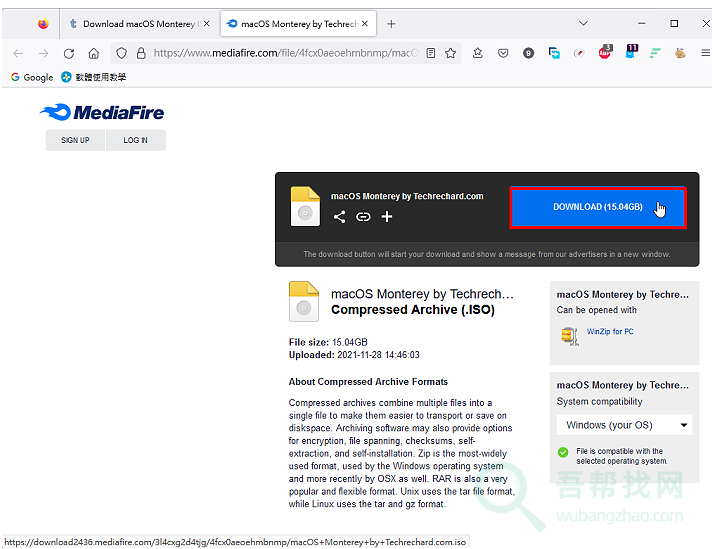This screenshot has height=549, width=712.
Task: Open the Chinese software tutorial bookmark
Action: (94, 77)
